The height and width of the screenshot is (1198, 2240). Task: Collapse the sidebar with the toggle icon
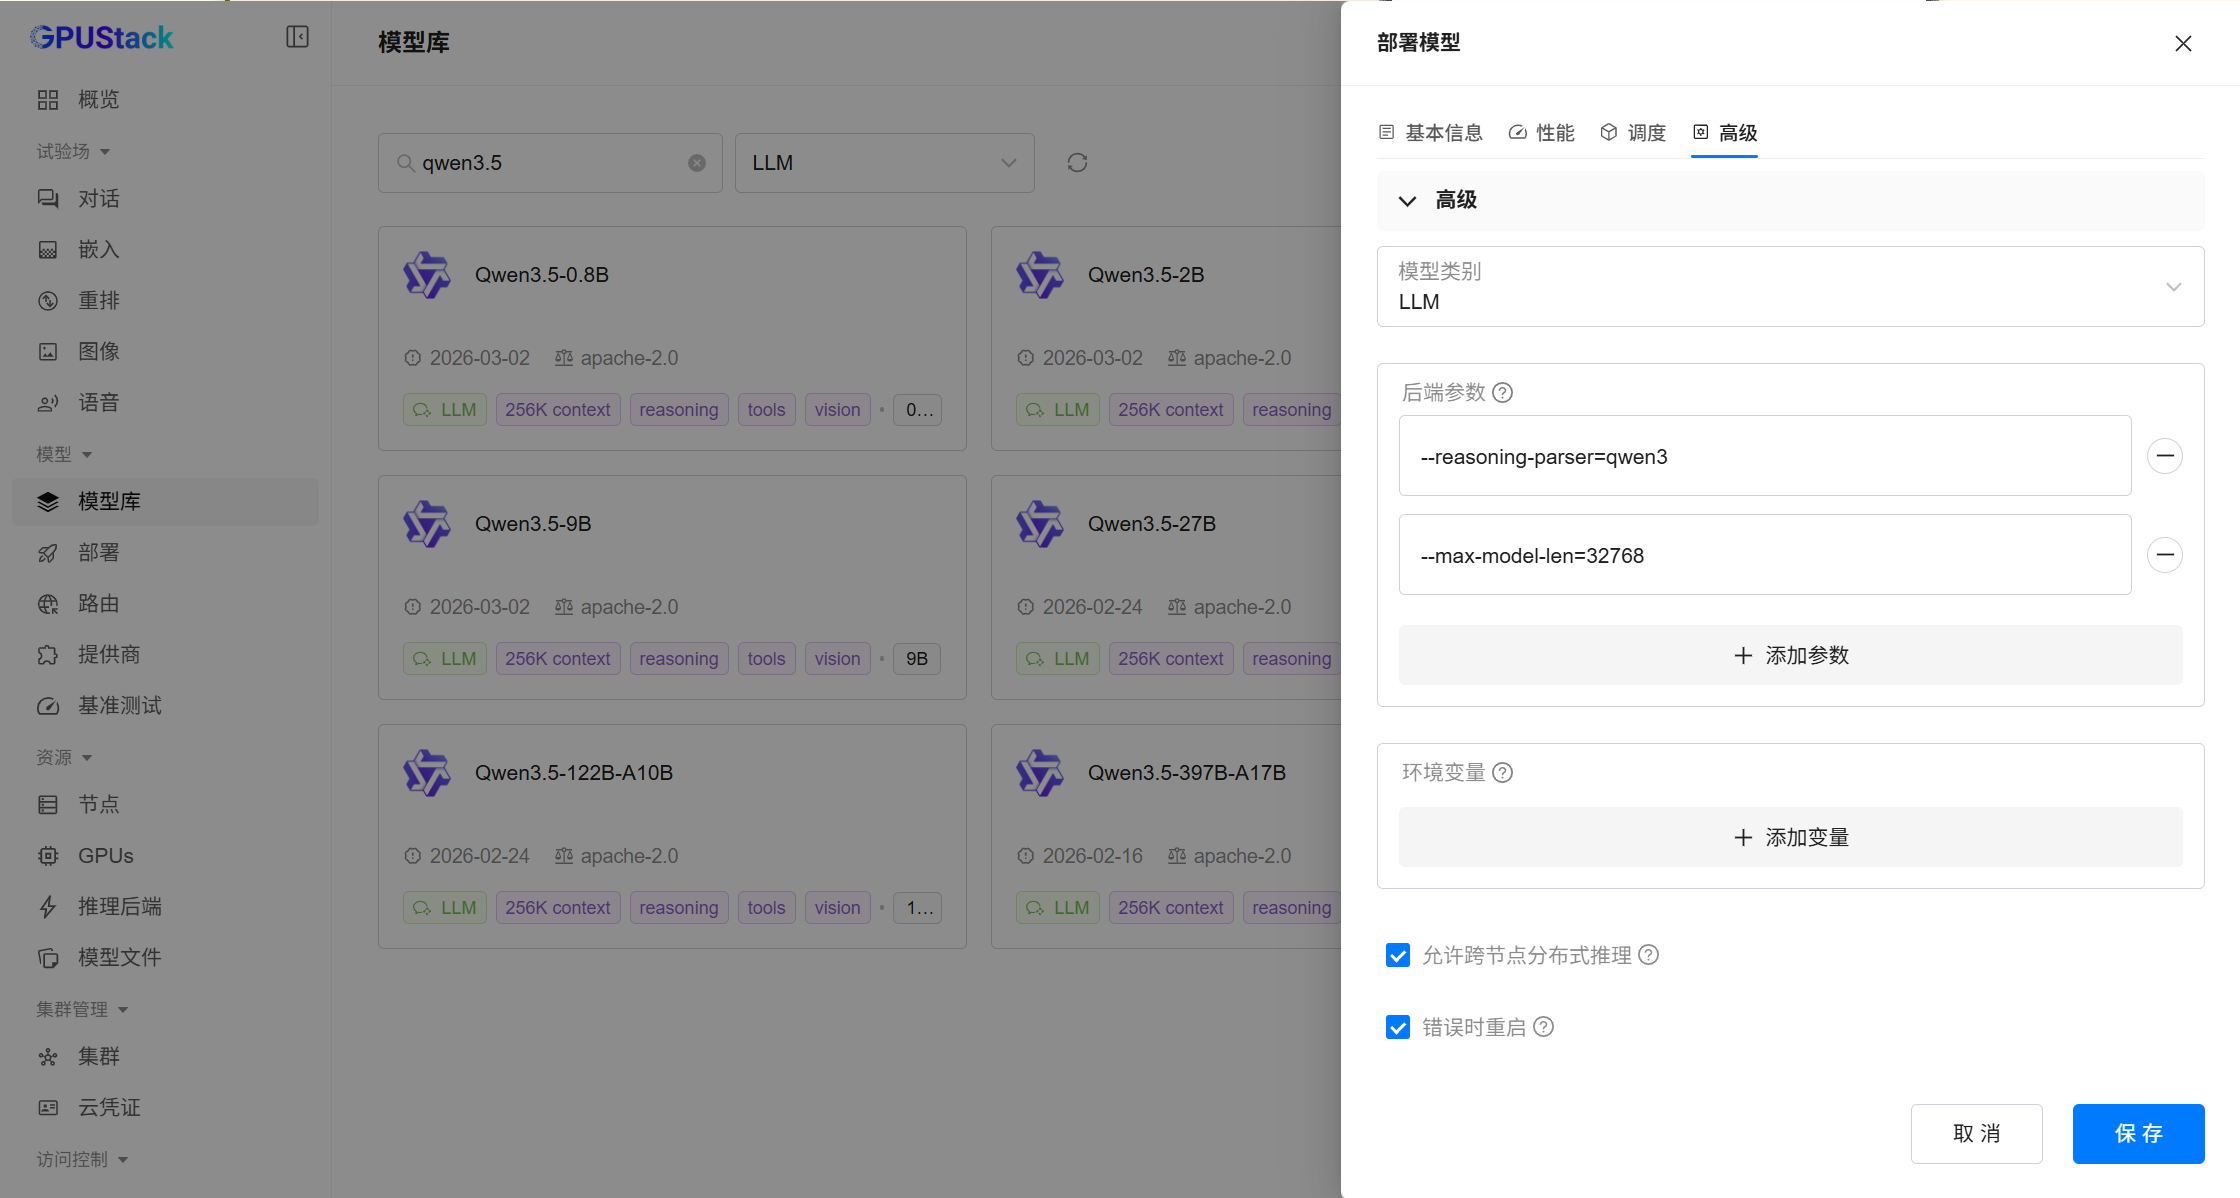click(297, 37)
